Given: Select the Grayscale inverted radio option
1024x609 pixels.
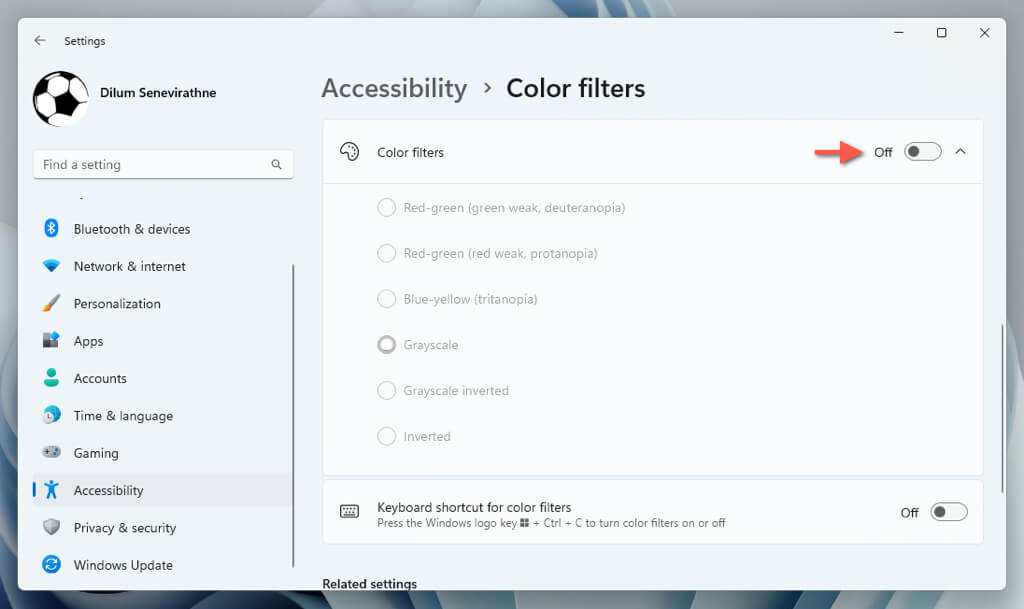Looking at the screenshot, I should click(386, 391).
